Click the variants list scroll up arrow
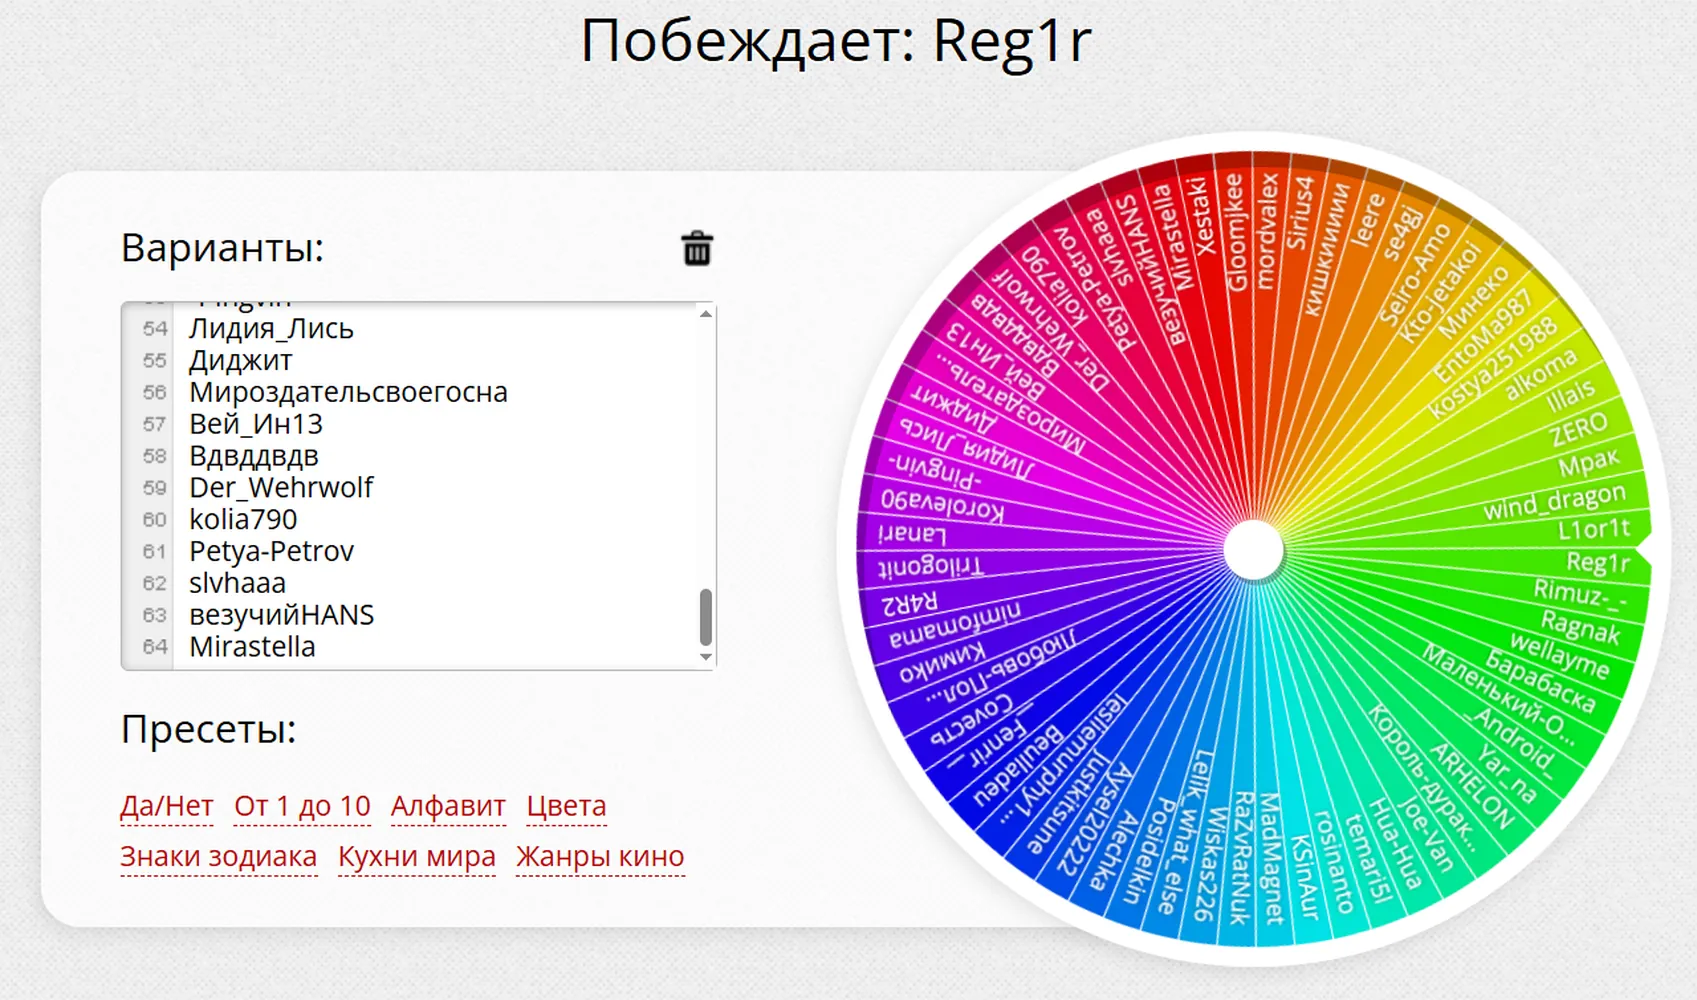The image size is (1697, 1000). click(x=706, y=314)
